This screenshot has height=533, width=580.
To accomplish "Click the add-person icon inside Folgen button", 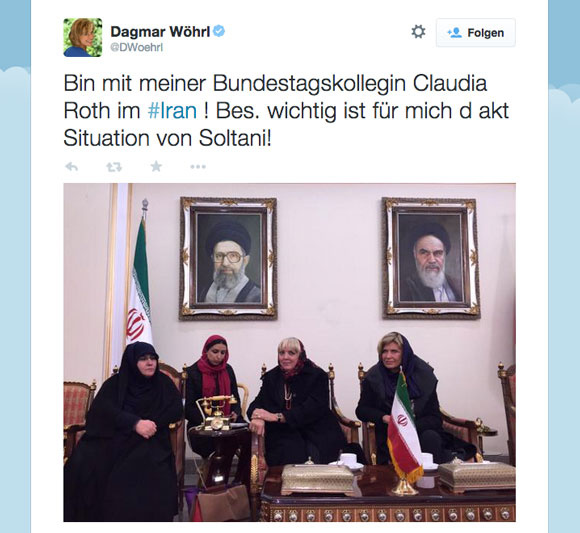I will tap(454, 33).
